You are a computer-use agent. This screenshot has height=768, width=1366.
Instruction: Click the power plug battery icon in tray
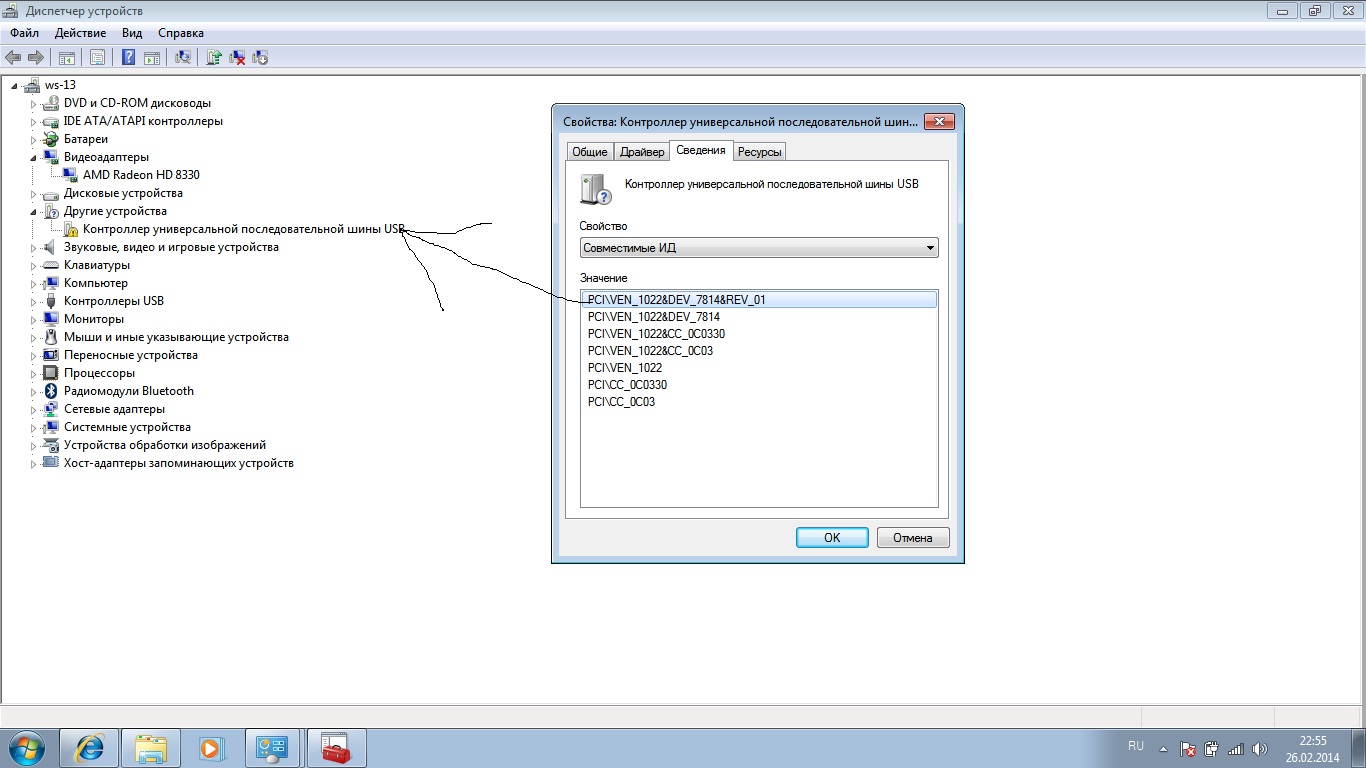tap(1212, 748)
